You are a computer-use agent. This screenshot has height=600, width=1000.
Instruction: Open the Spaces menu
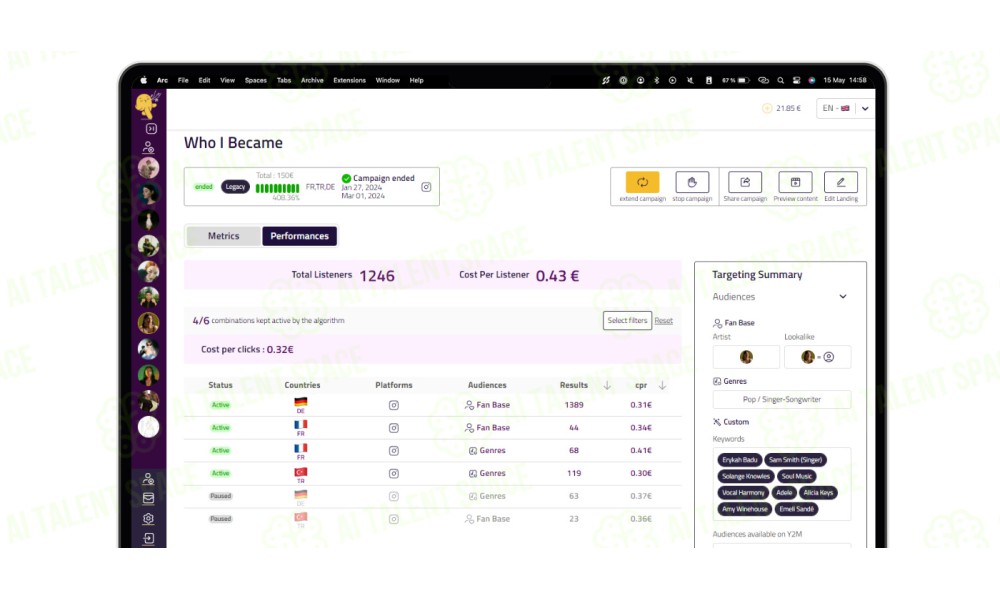click(256, 80)
